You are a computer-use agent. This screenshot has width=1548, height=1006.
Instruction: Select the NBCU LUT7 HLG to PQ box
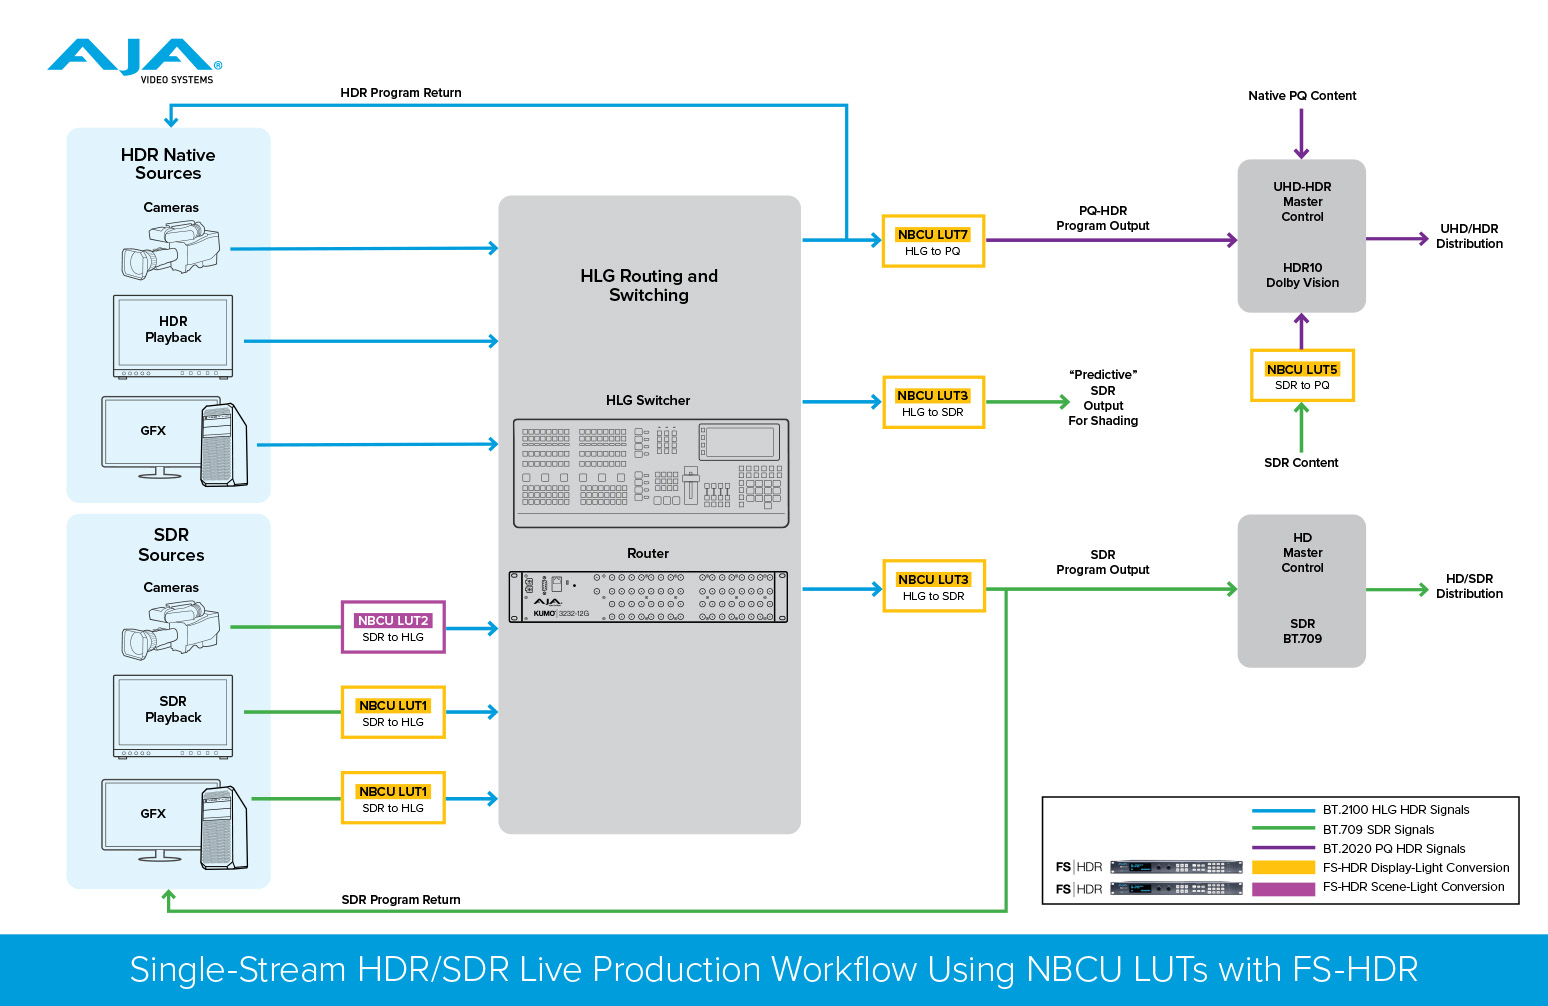point(933,241)
